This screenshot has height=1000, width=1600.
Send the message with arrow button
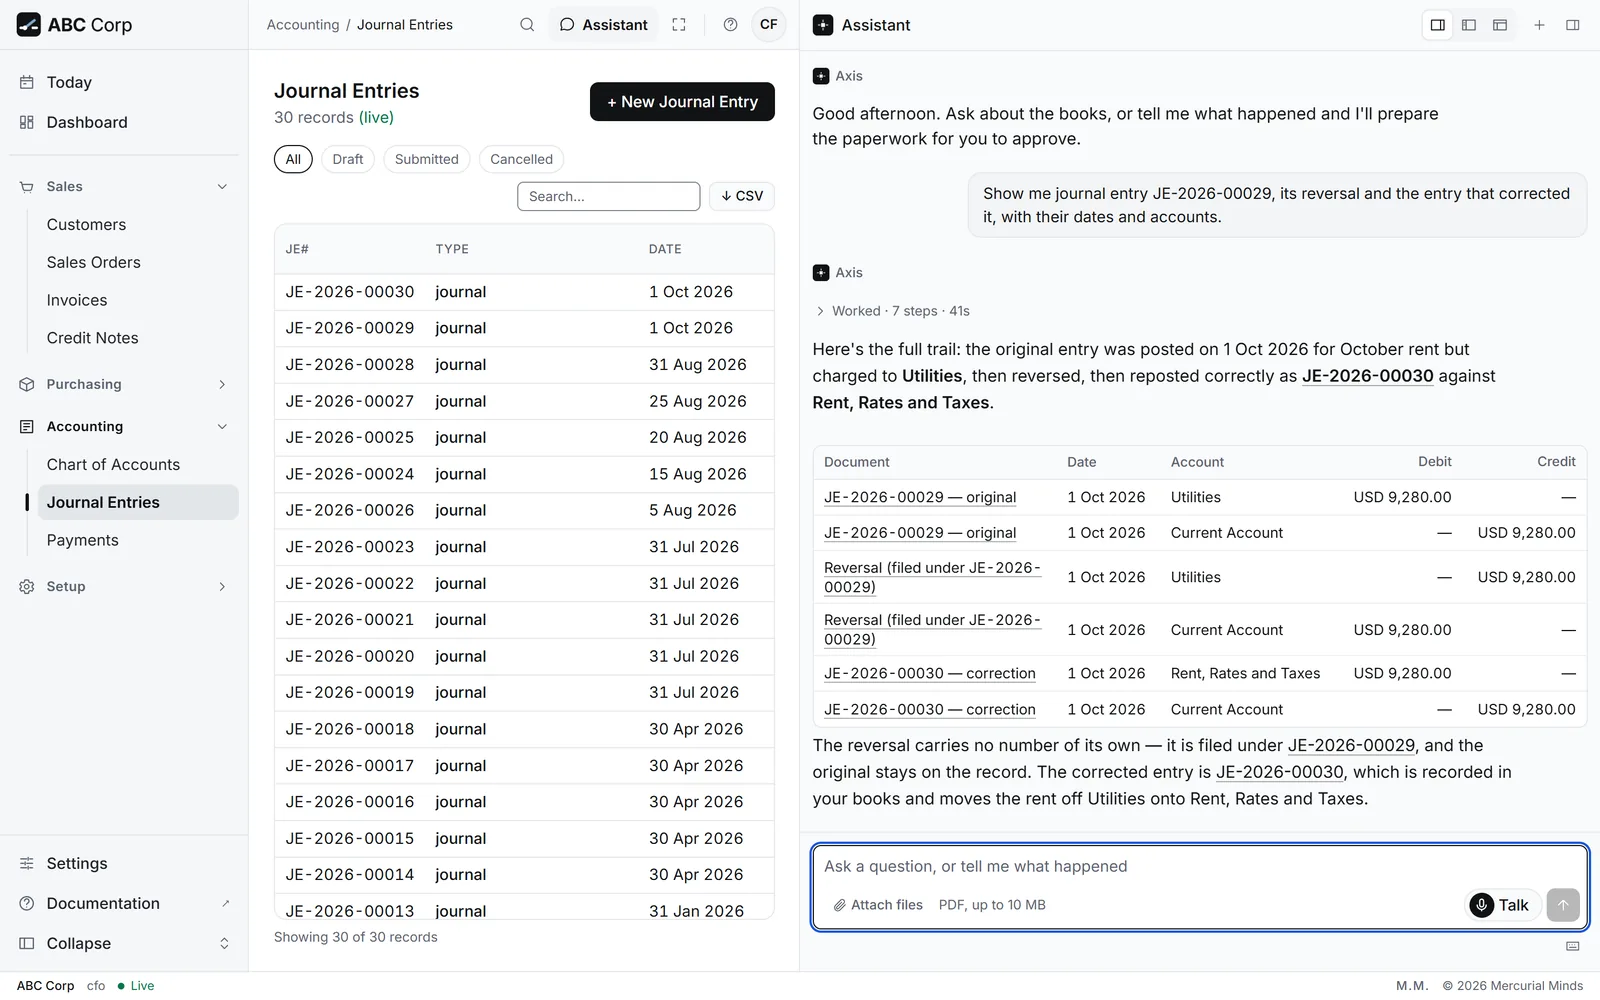point(1563,905)
